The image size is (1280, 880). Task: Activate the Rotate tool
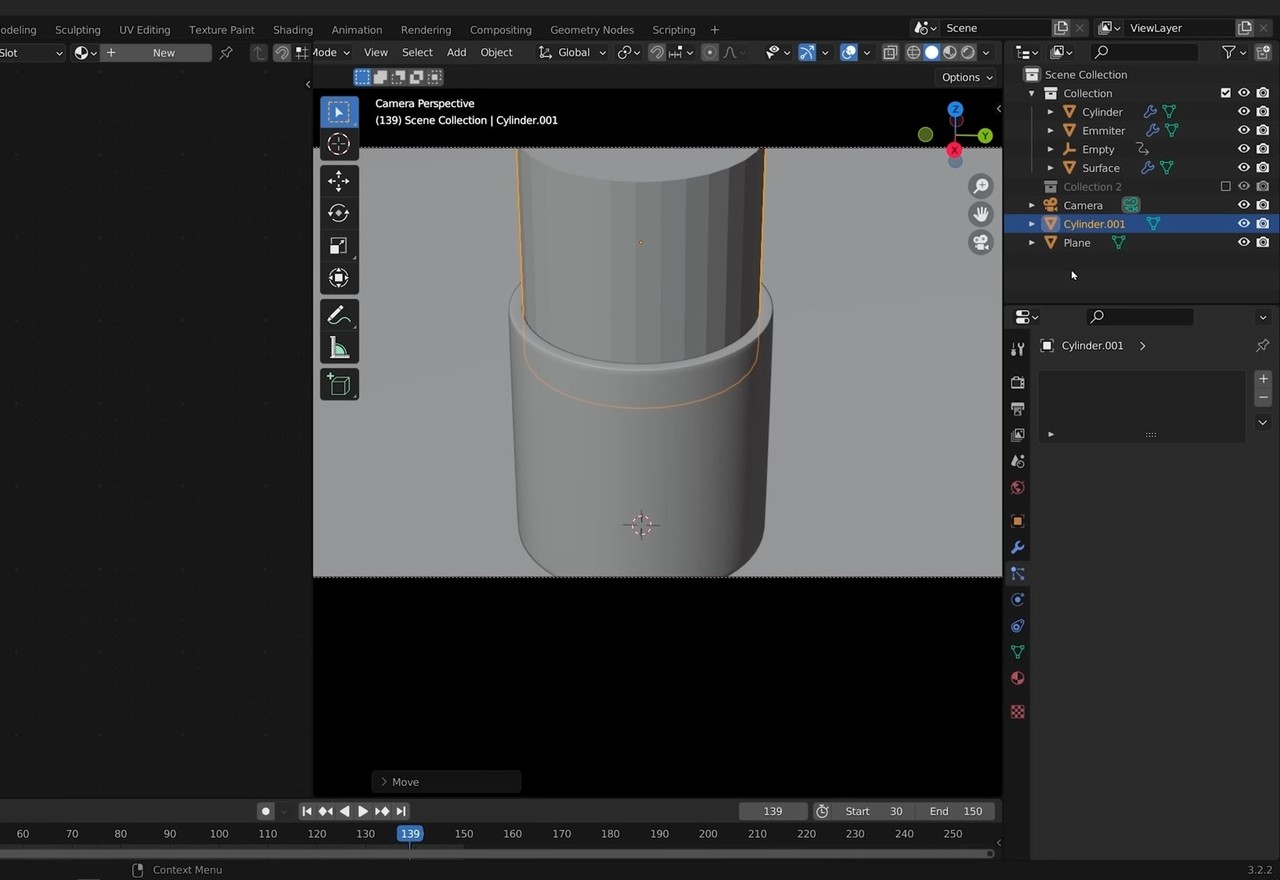pos(339,213)
